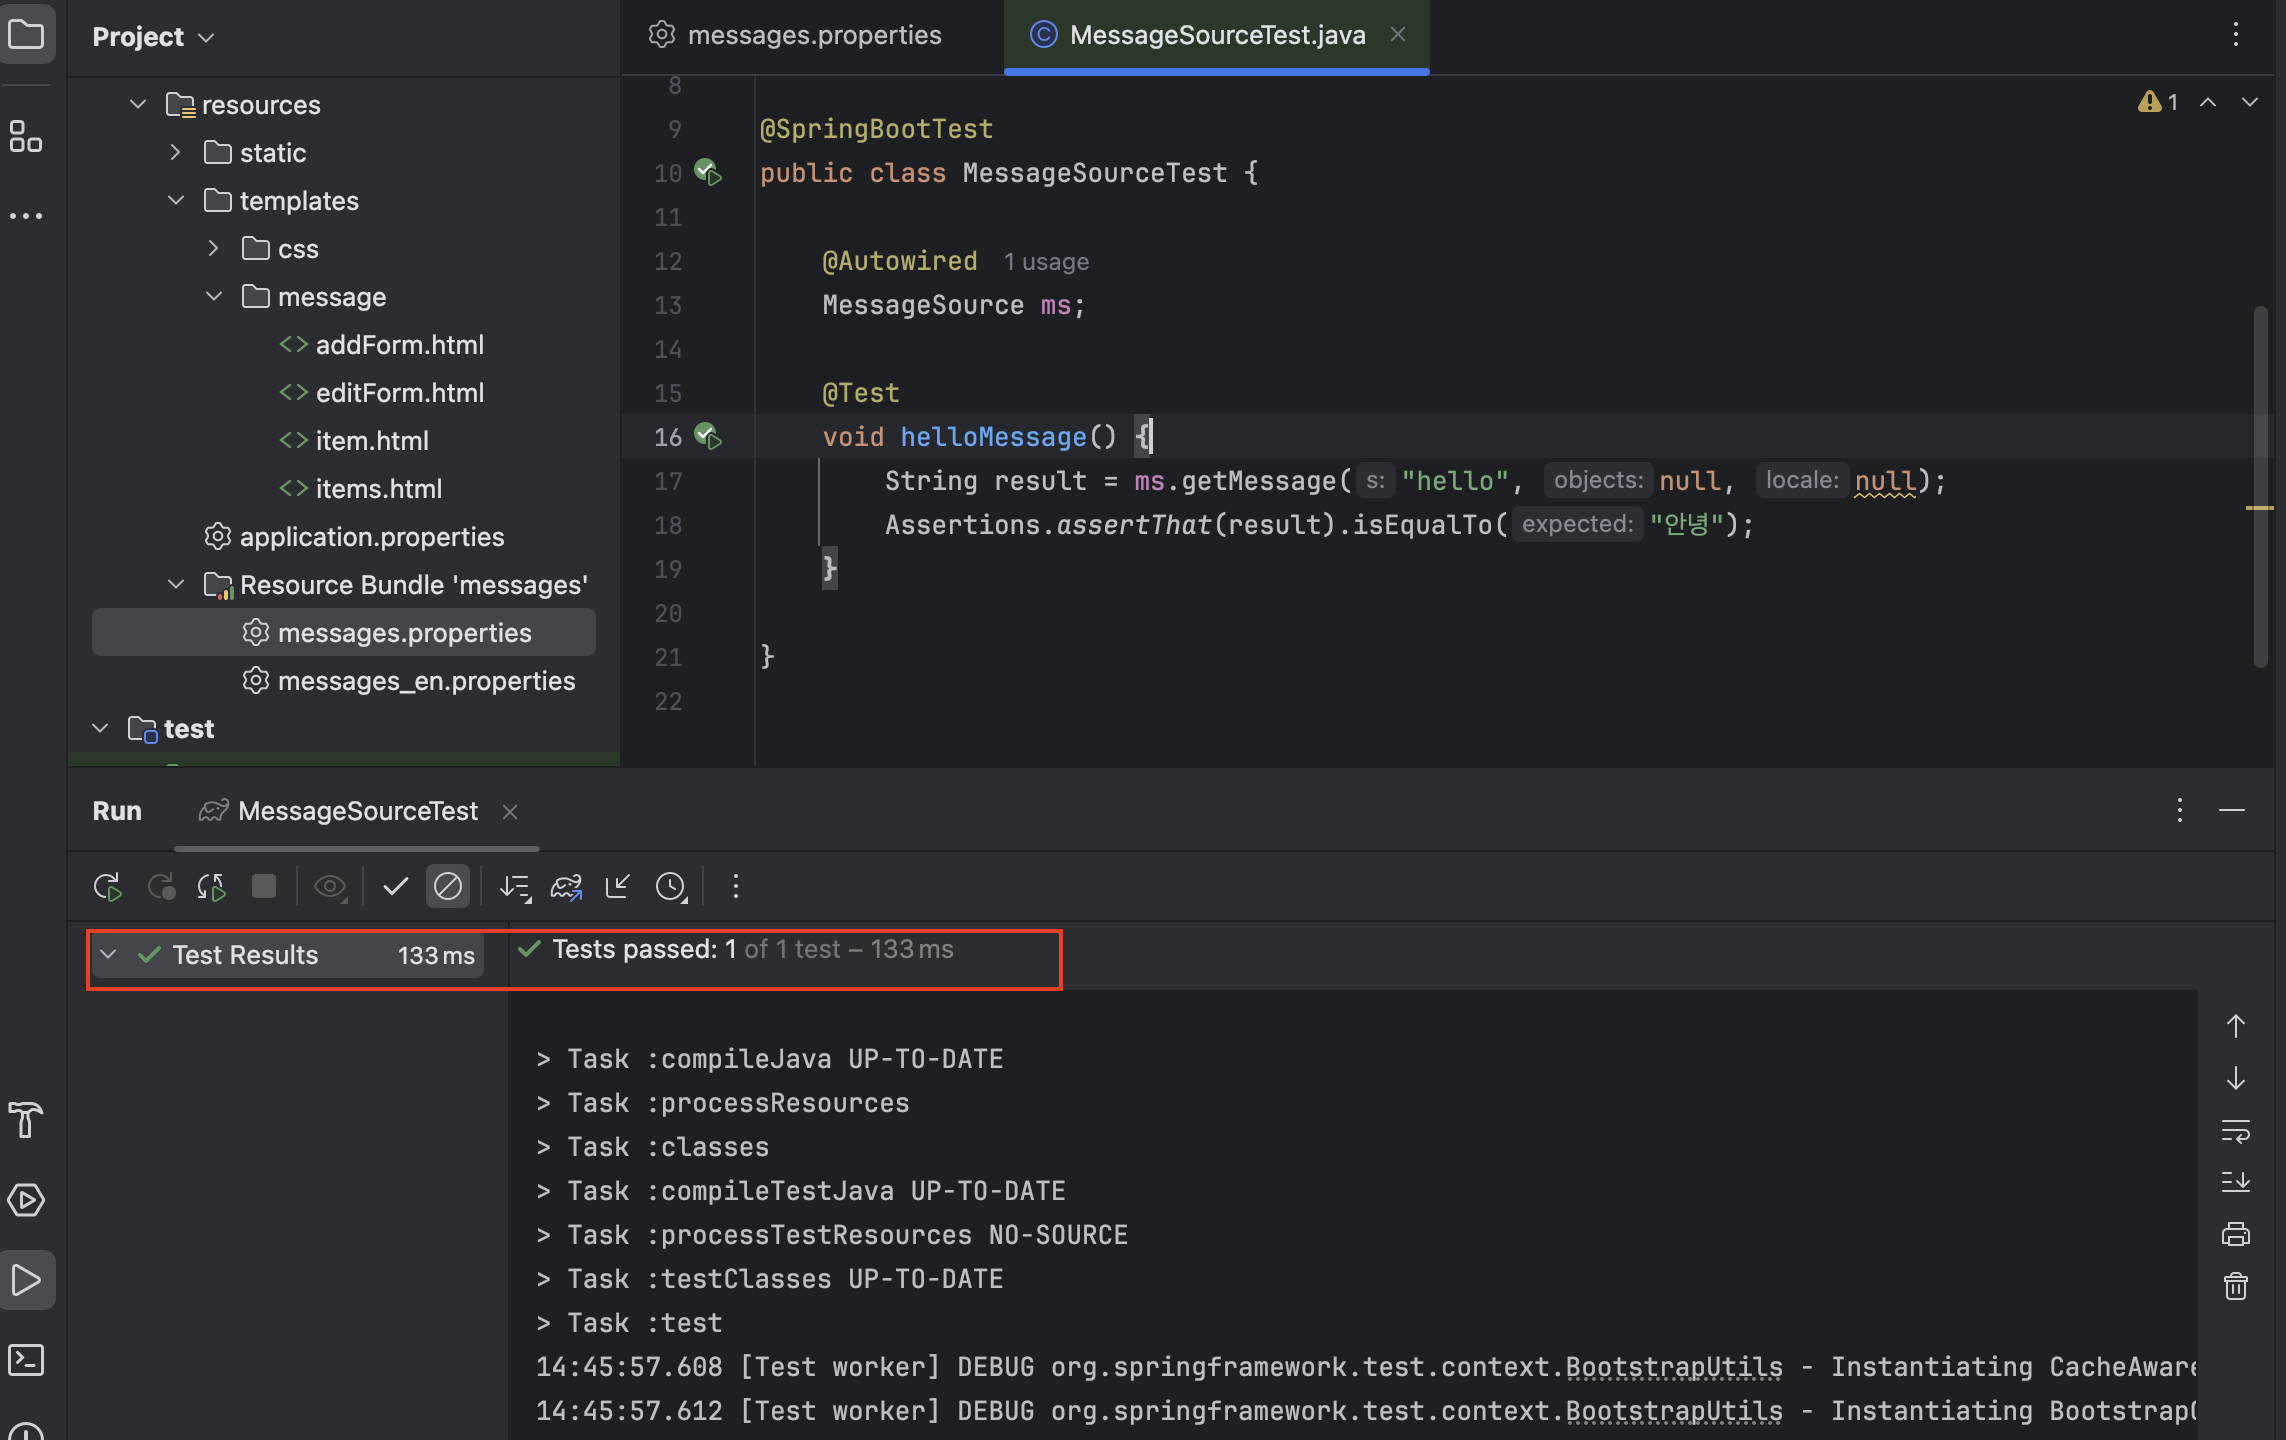Image resolution: width=2286 pixels, height=1440 pixels.
Task: Select the MessageSourceTest run tab
Action: tap(357, 811)
